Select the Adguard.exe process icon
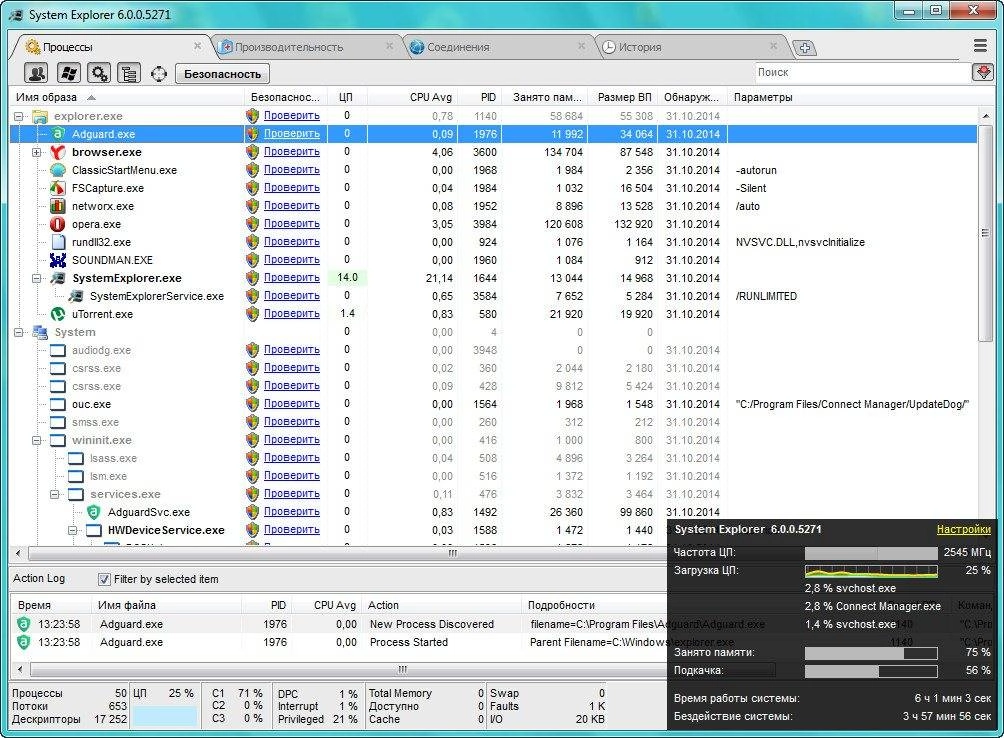 tap(58, 134)
